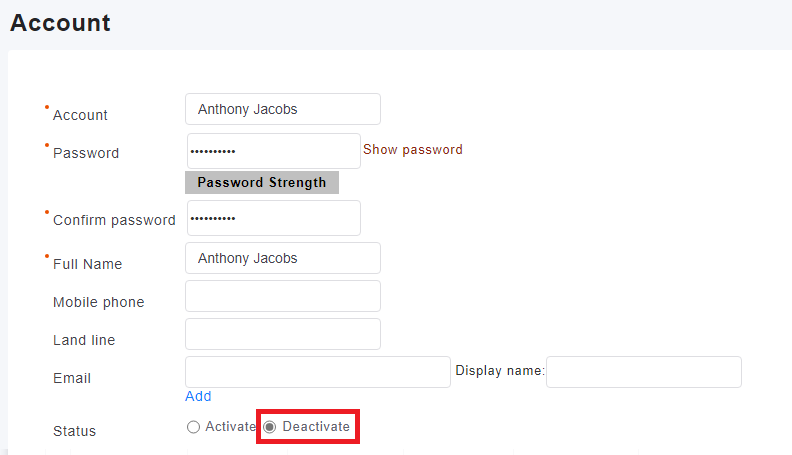792x455 pixels.
Task: Click the Status label text
Action: coord(74,431)
